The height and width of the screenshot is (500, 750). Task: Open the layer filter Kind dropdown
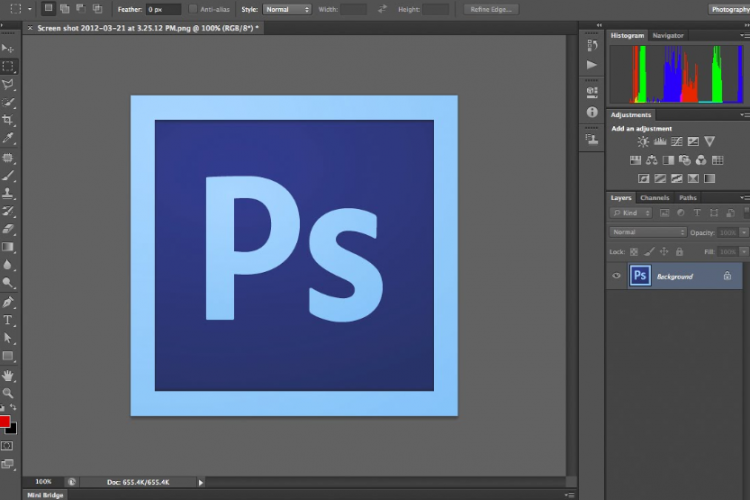pos(631,213)
